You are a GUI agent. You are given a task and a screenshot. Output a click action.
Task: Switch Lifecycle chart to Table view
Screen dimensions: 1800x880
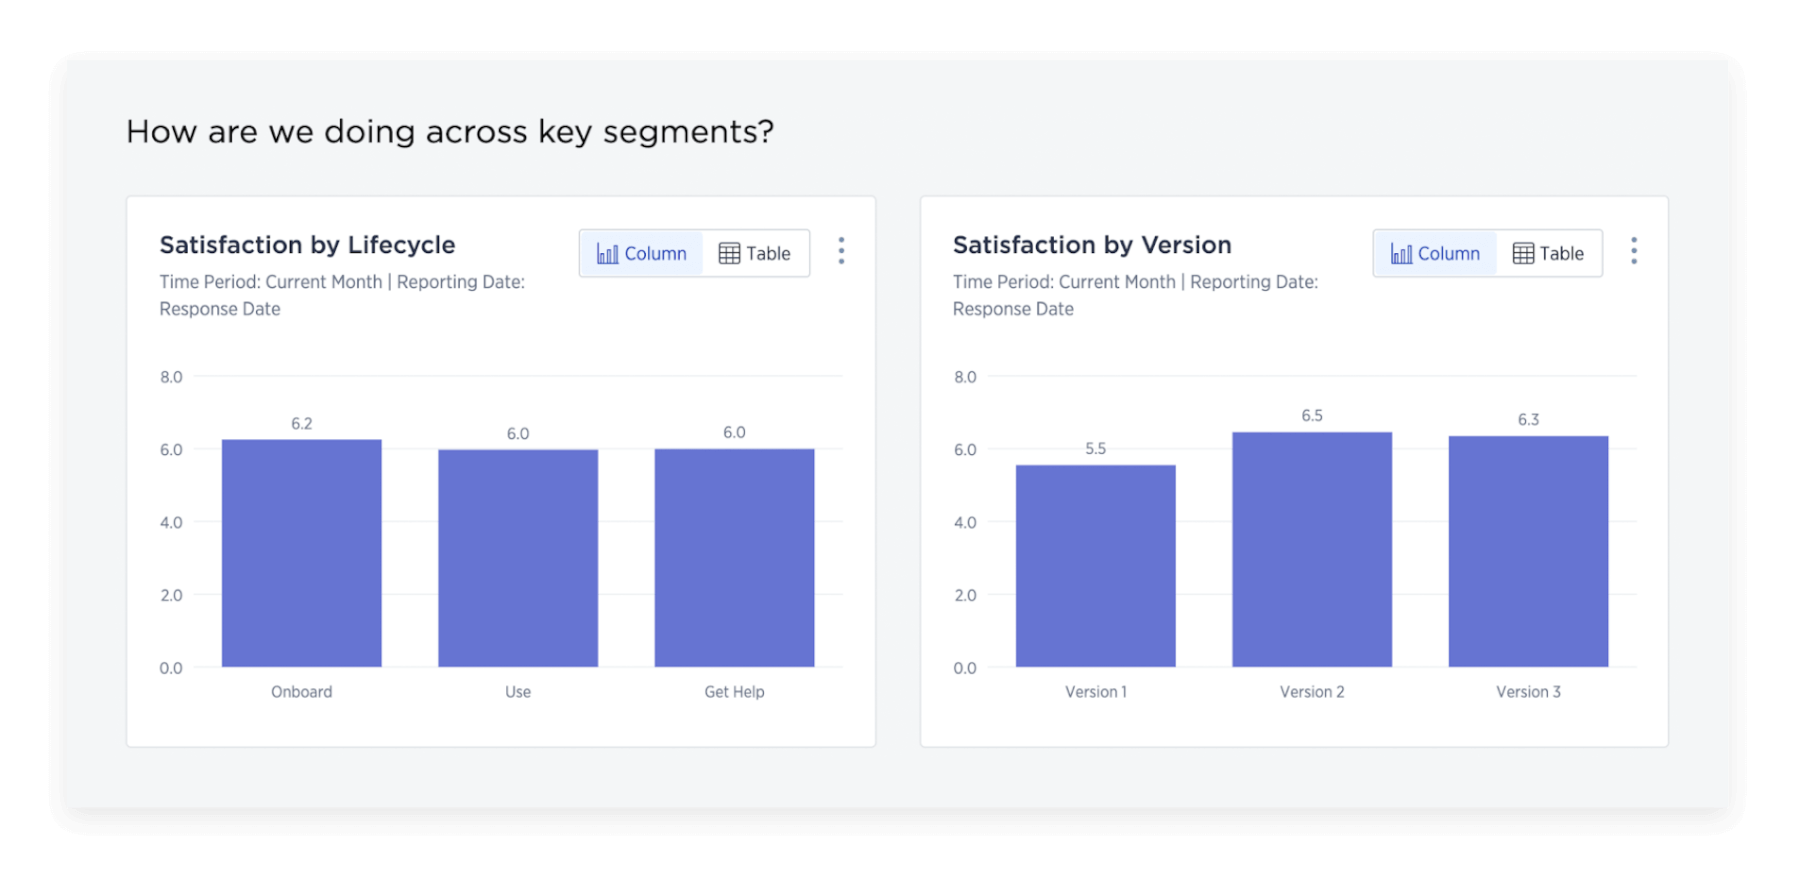pos(755,254)
